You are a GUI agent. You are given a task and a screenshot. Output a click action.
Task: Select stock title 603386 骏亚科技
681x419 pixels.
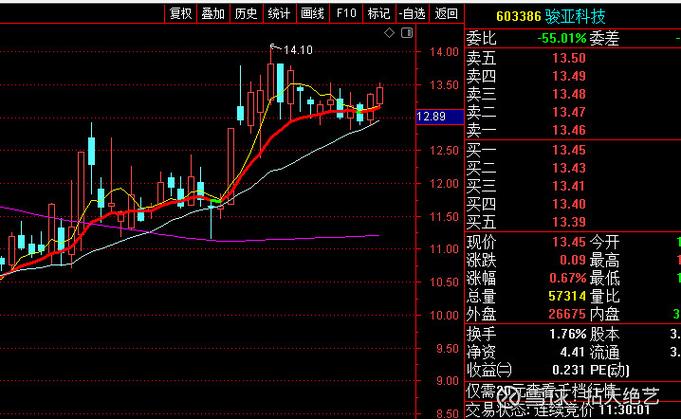click(x=551, y=16)
